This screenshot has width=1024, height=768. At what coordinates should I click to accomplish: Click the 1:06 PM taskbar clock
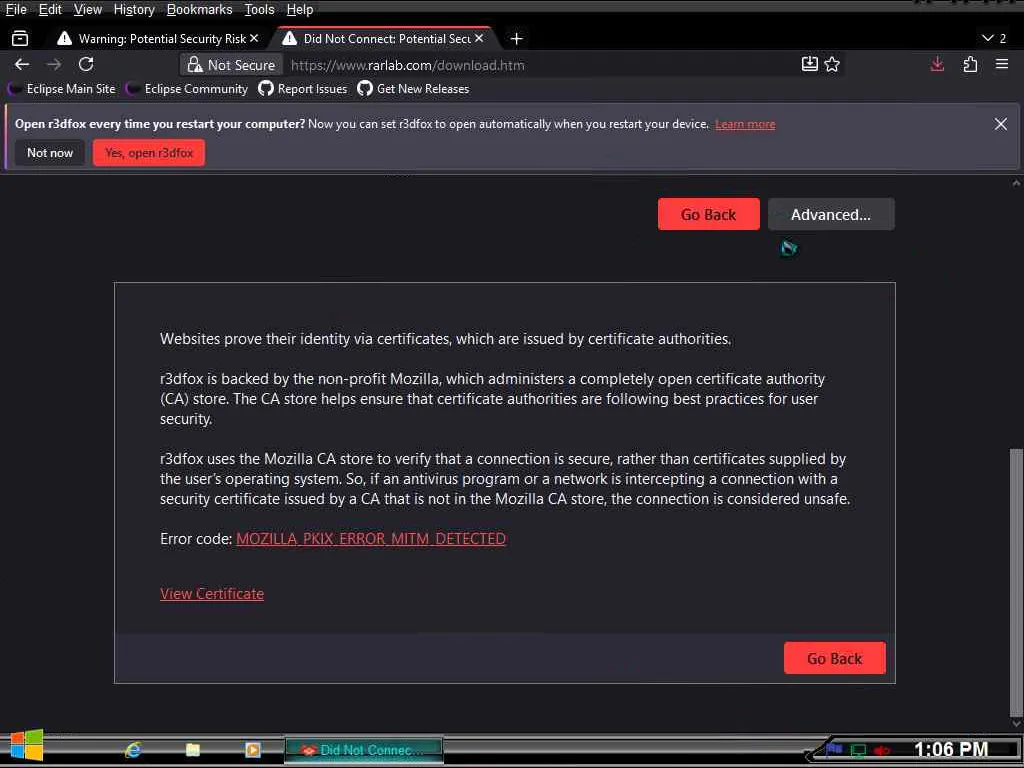tap(951, 750)
